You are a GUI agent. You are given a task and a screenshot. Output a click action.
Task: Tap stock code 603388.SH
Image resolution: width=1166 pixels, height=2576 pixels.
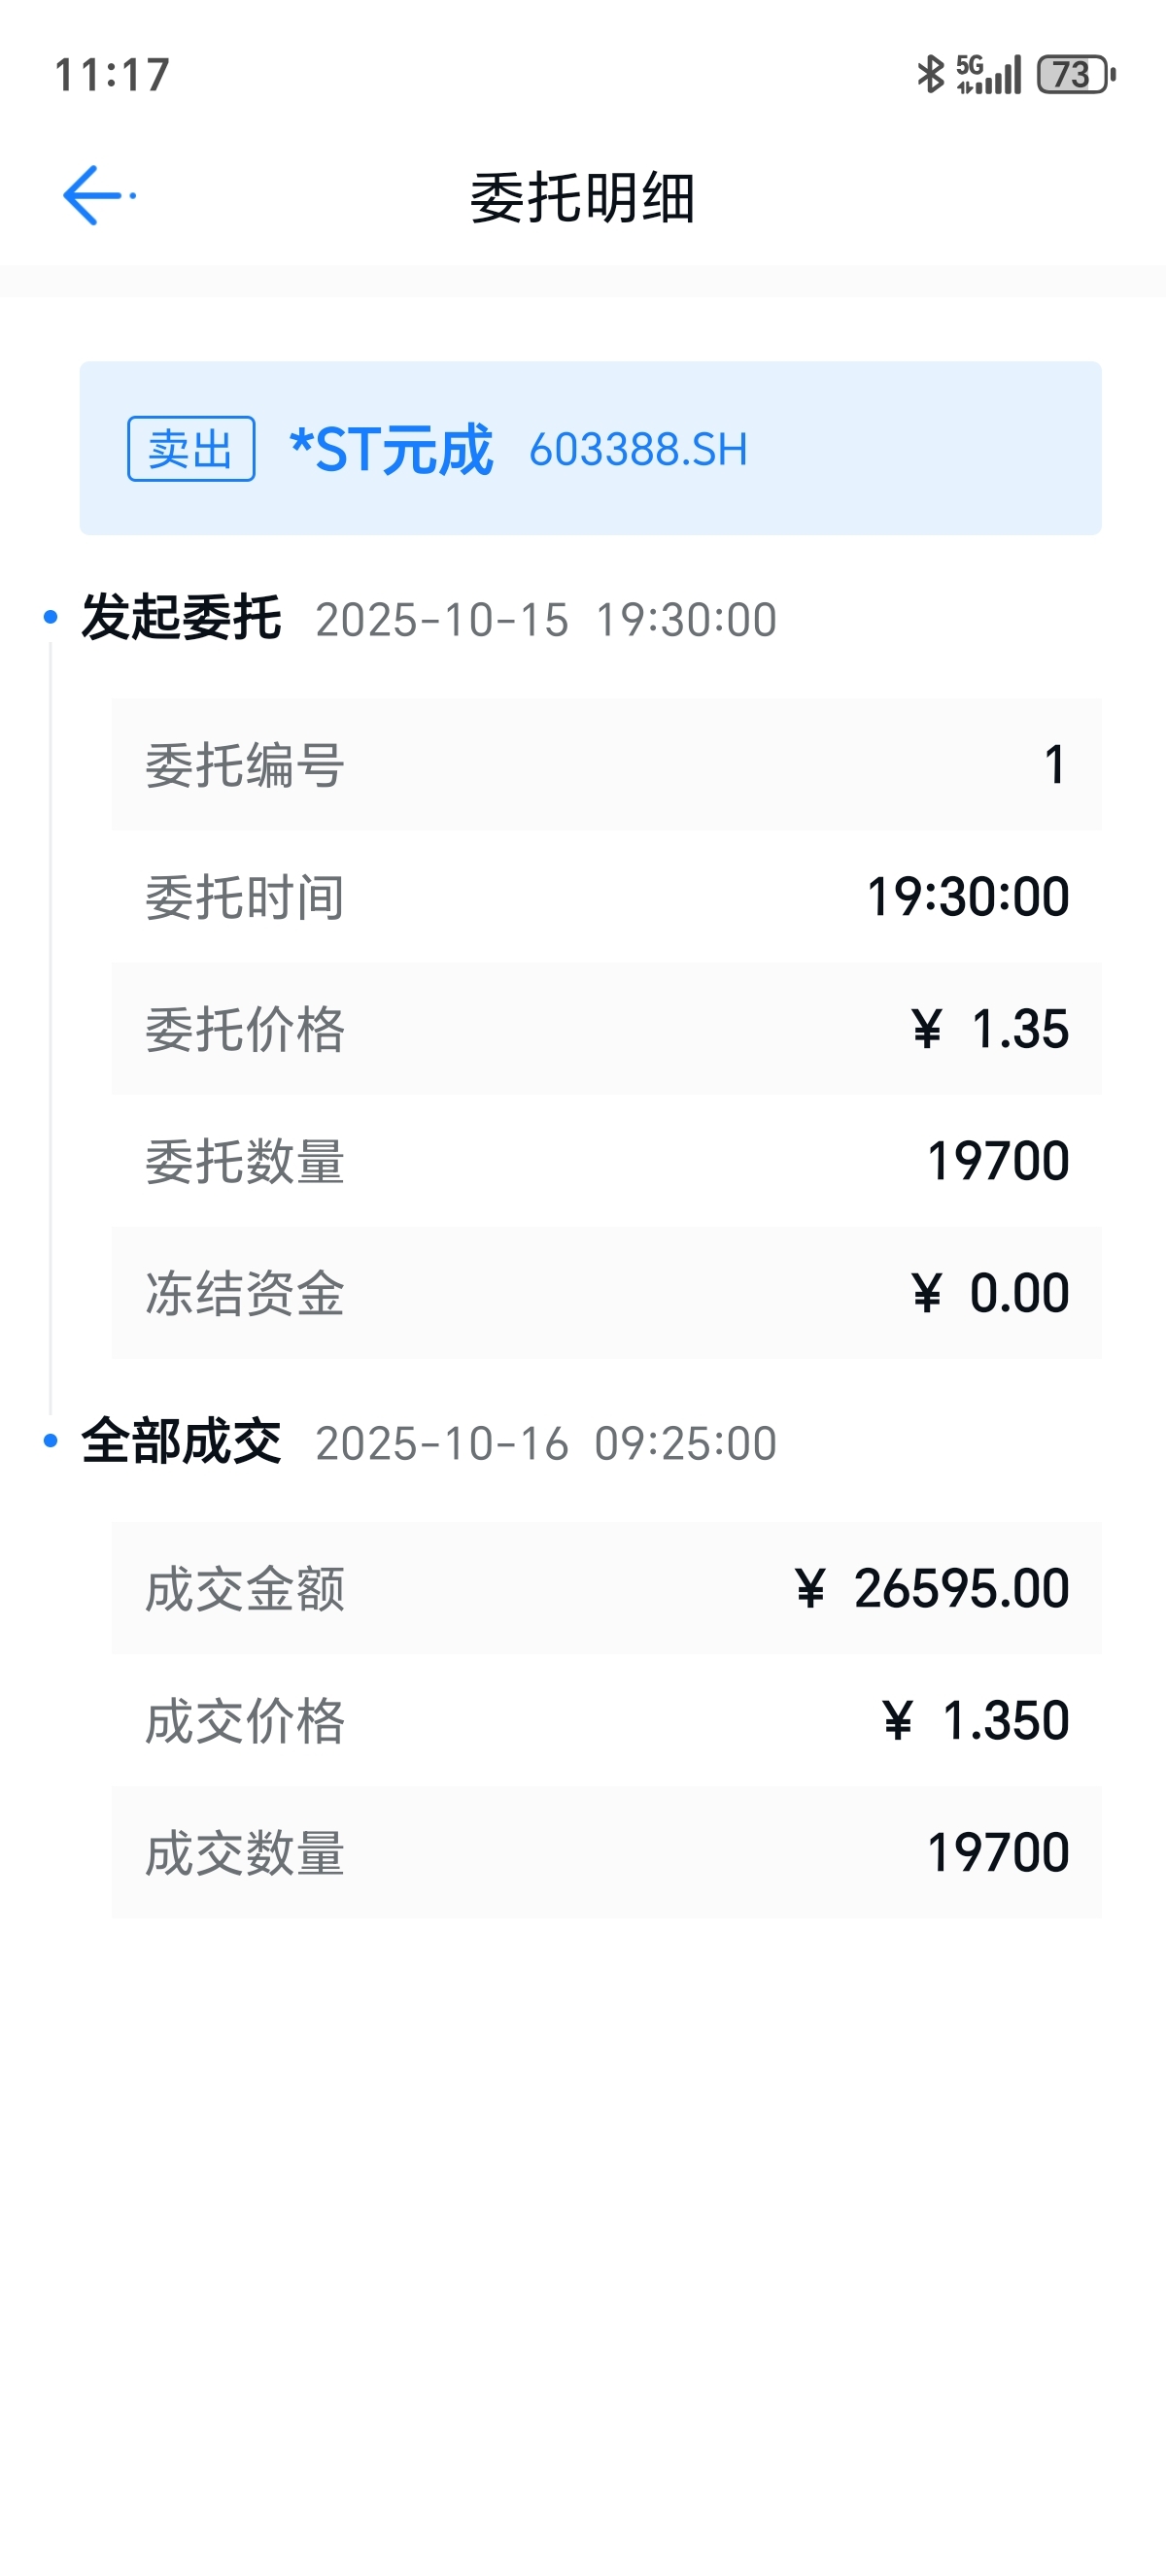(x=638, y=450)
